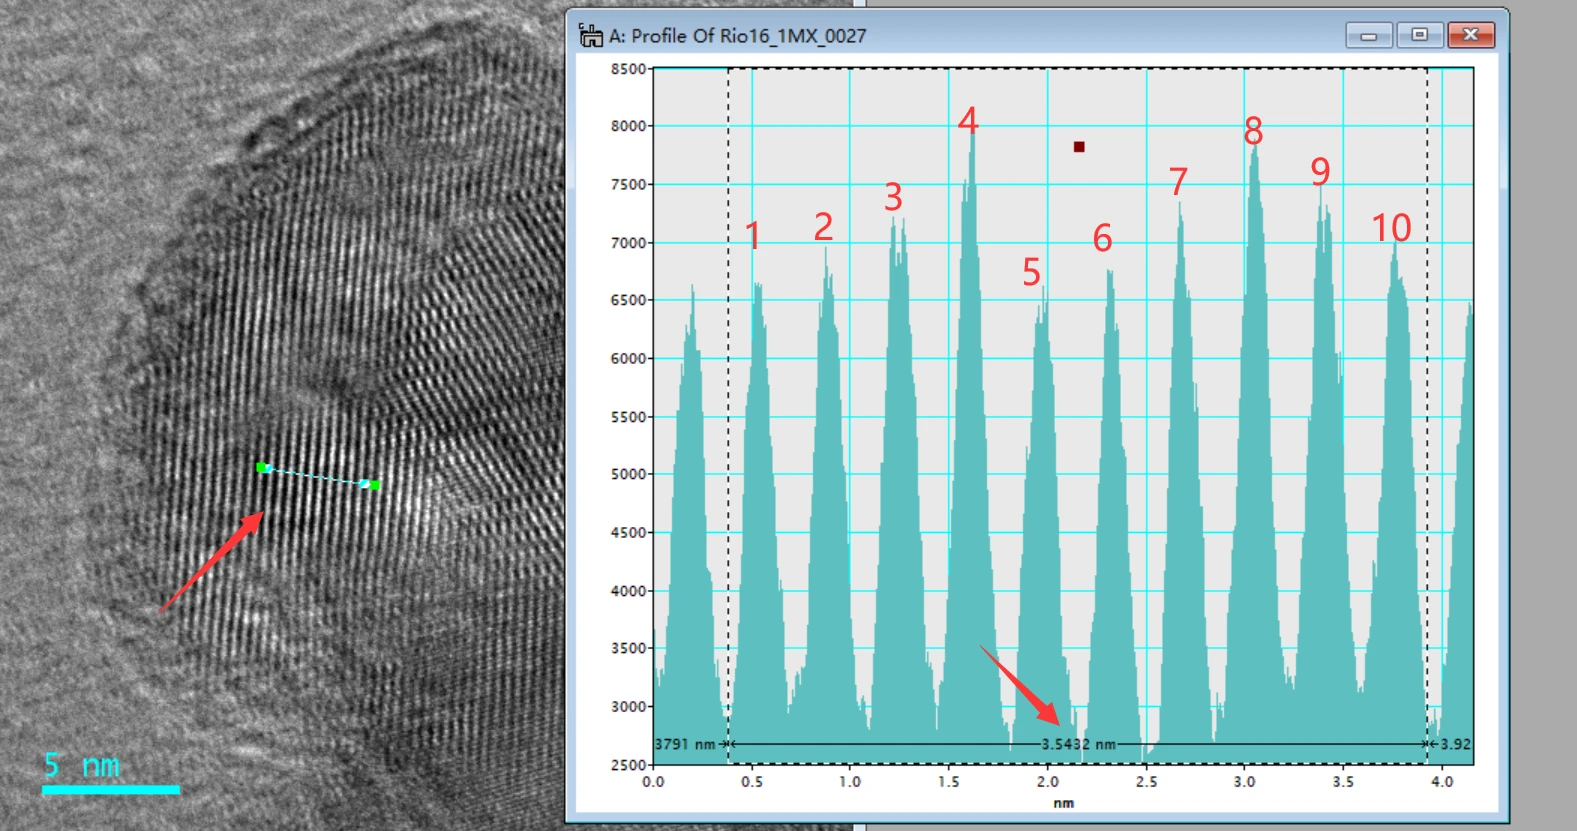Select the red peak label 10

tap(1391, 228)
